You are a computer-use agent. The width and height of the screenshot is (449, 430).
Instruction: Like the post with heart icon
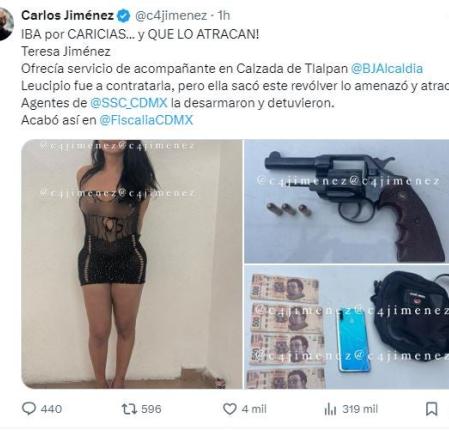(x=230, y=409)
